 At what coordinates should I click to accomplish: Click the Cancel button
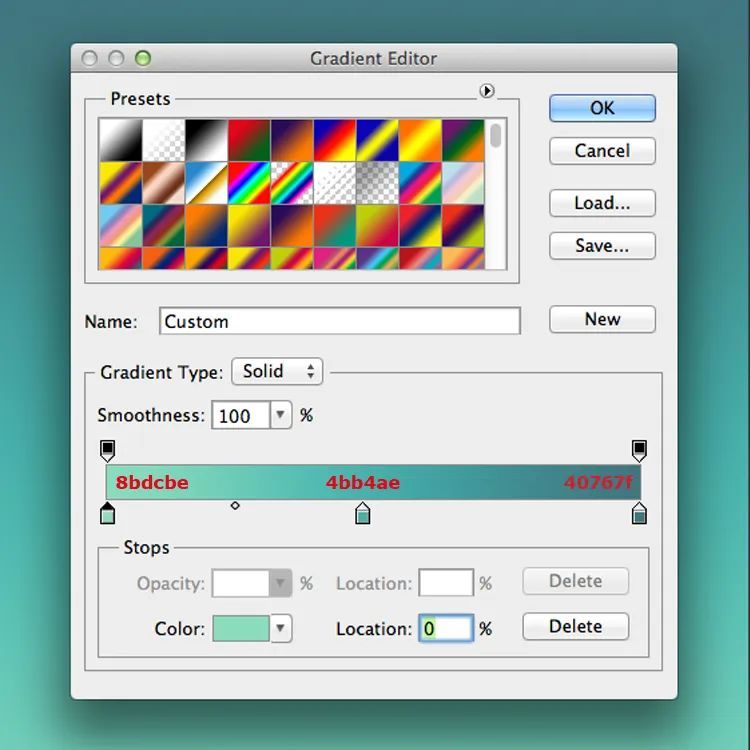(x=602, y=151)
